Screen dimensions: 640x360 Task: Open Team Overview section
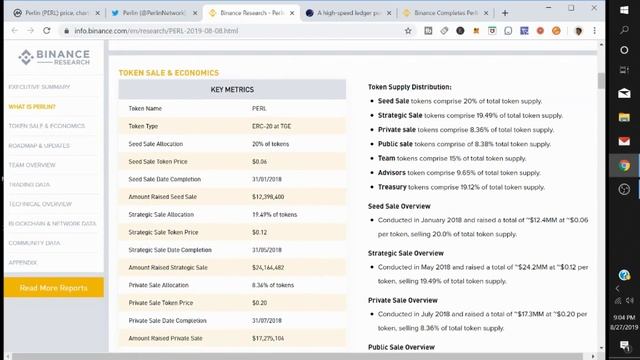32,165
